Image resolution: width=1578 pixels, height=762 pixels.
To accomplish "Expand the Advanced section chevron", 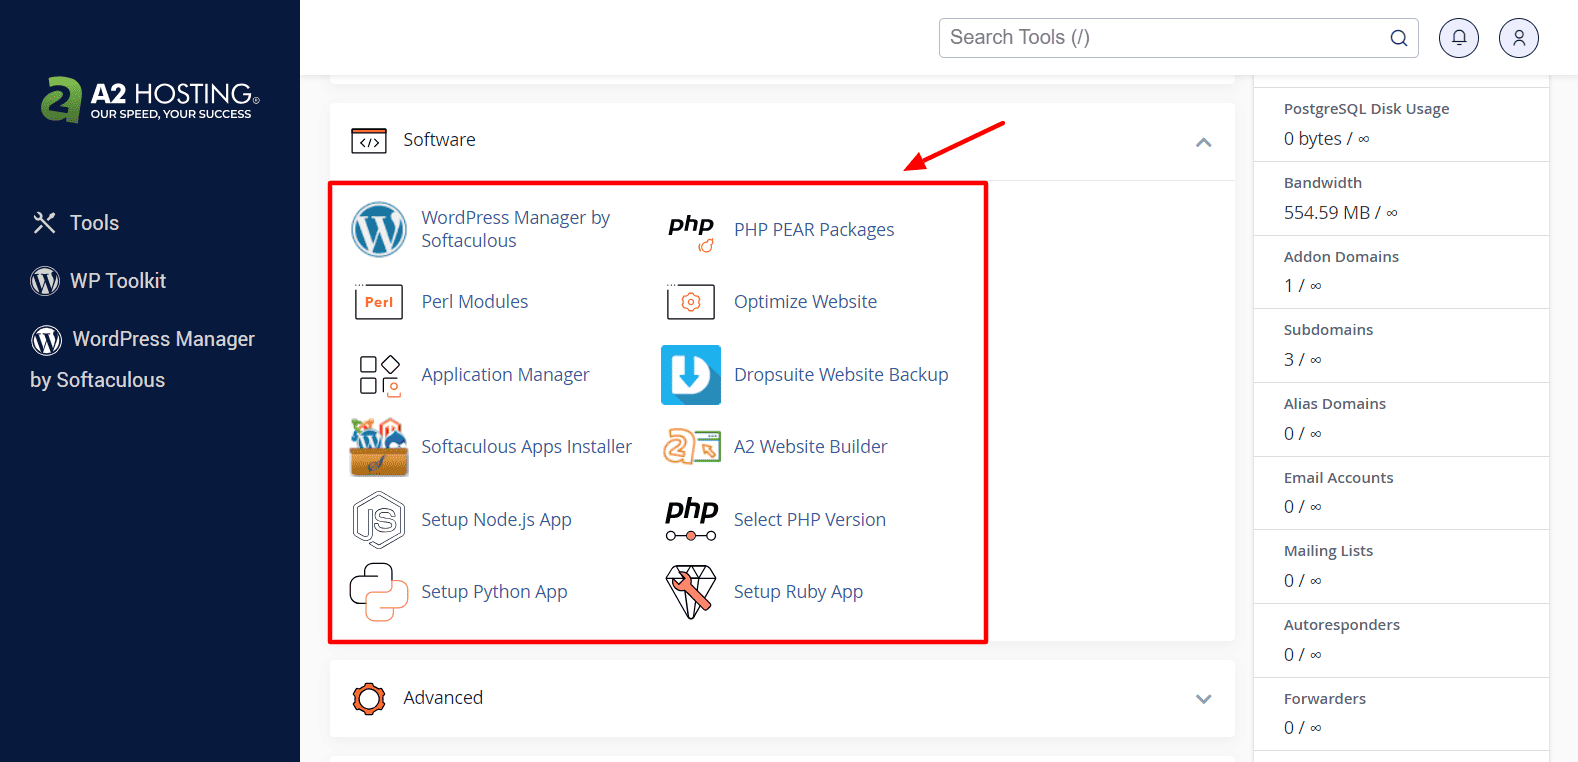I will 1203,699.
